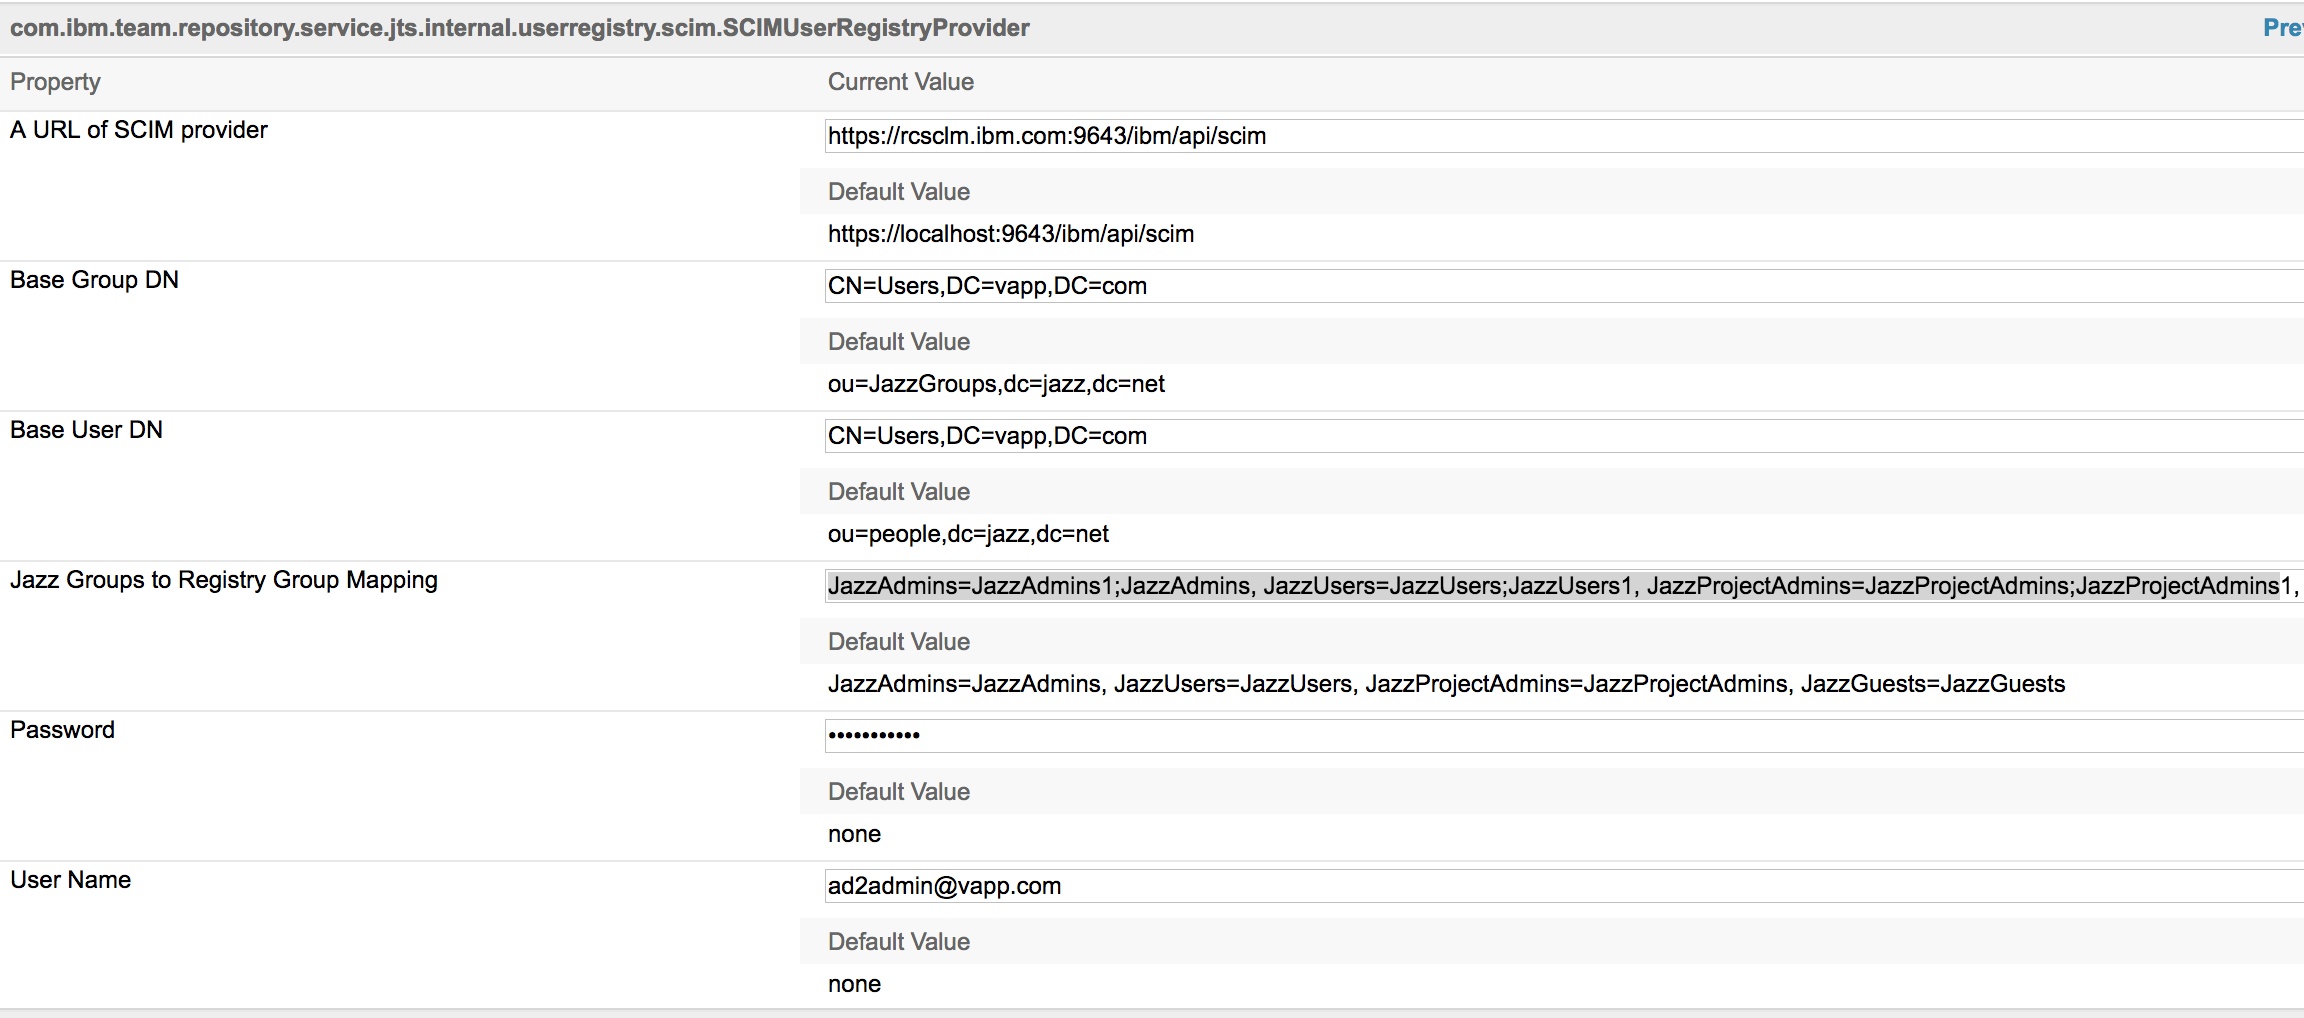2304x1018 pixels.
Task: Click the 'Password' property label
Action: [62, 730]
